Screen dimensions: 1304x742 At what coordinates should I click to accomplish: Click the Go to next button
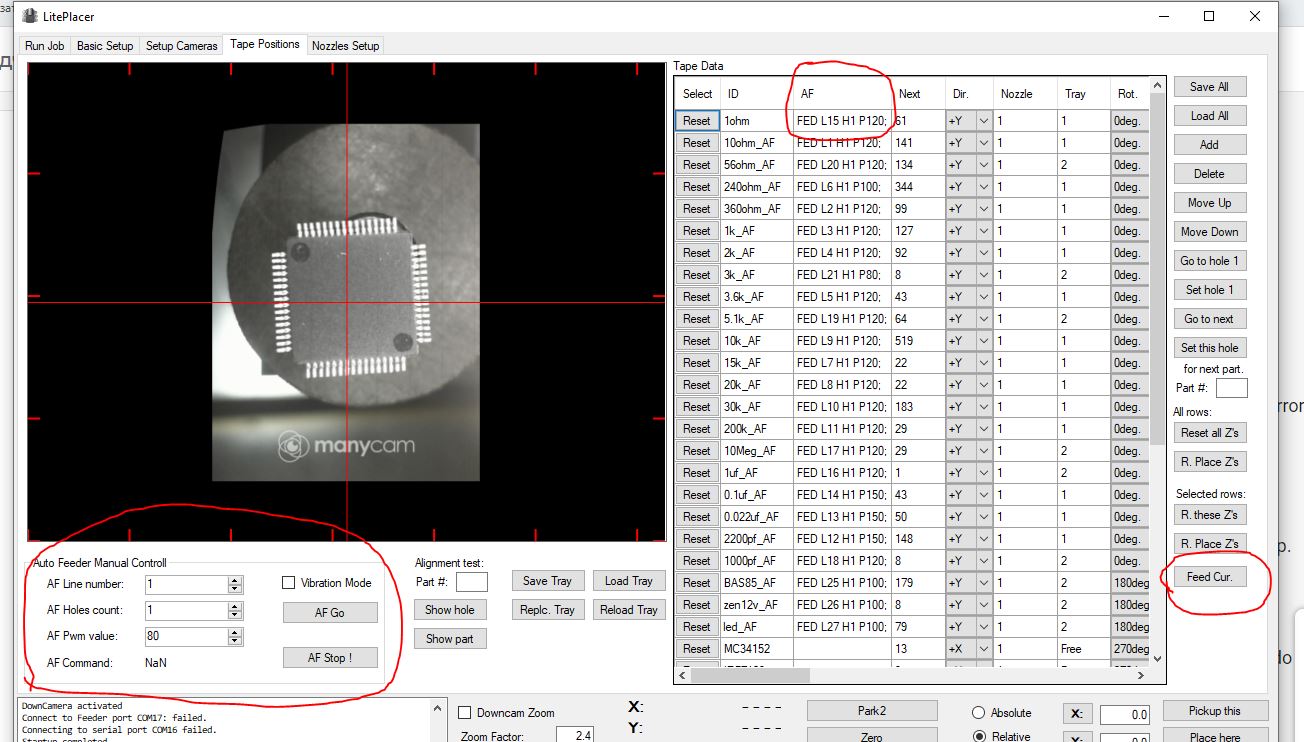(x=1210, y=319)
